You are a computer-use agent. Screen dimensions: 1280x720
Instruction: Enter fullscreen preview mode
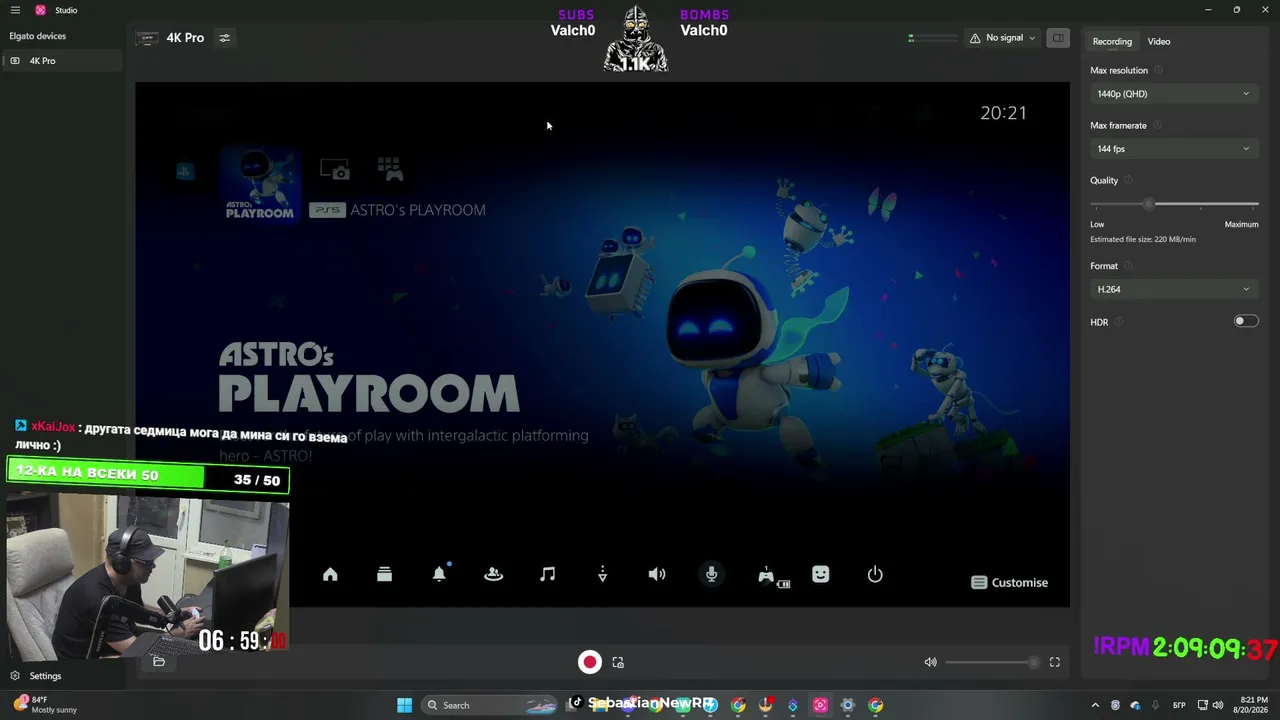(x=1054, y=662)
